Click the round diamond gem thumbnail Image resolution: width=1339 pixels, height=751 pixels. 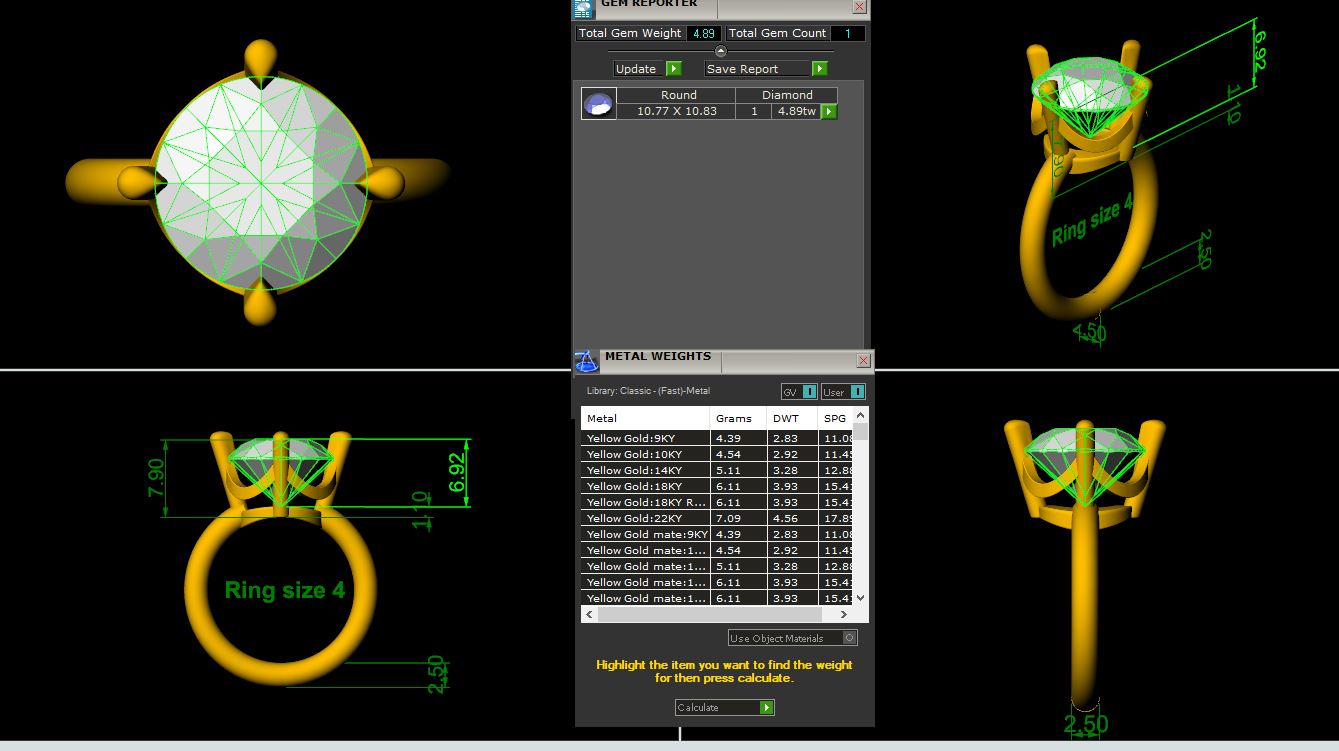click(598, 104)
